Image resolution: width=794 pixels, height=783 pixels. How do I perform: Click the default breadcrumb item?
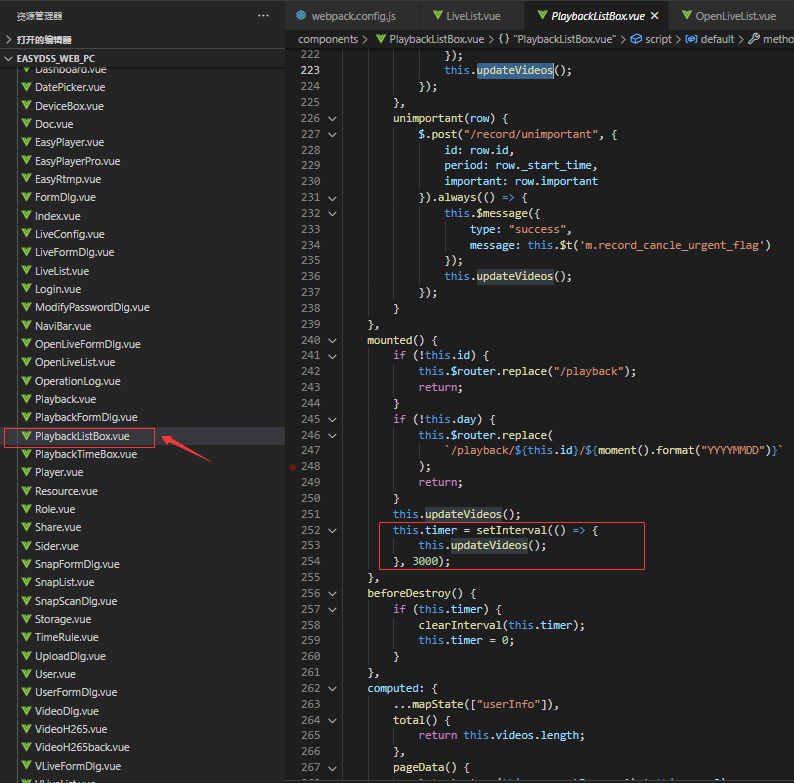[x=717, y=39]
